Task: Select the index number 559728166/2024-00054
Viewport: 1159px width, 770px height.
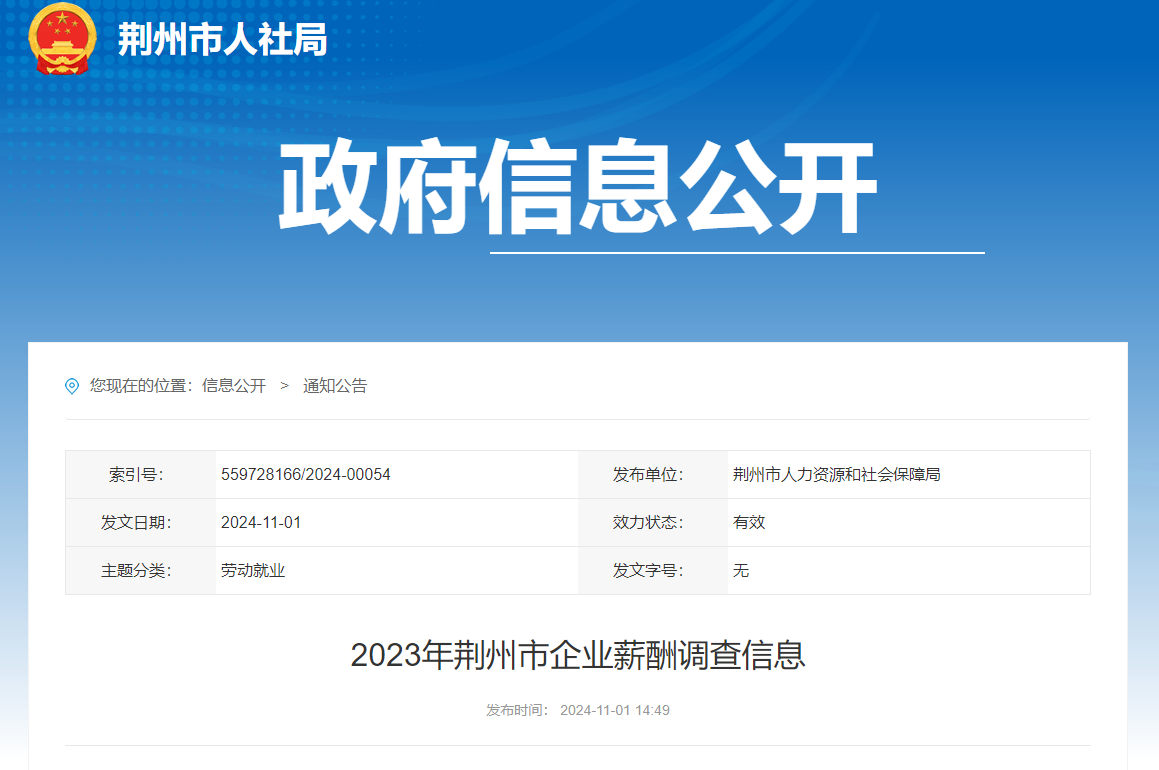Action: [x=305, y=474]
